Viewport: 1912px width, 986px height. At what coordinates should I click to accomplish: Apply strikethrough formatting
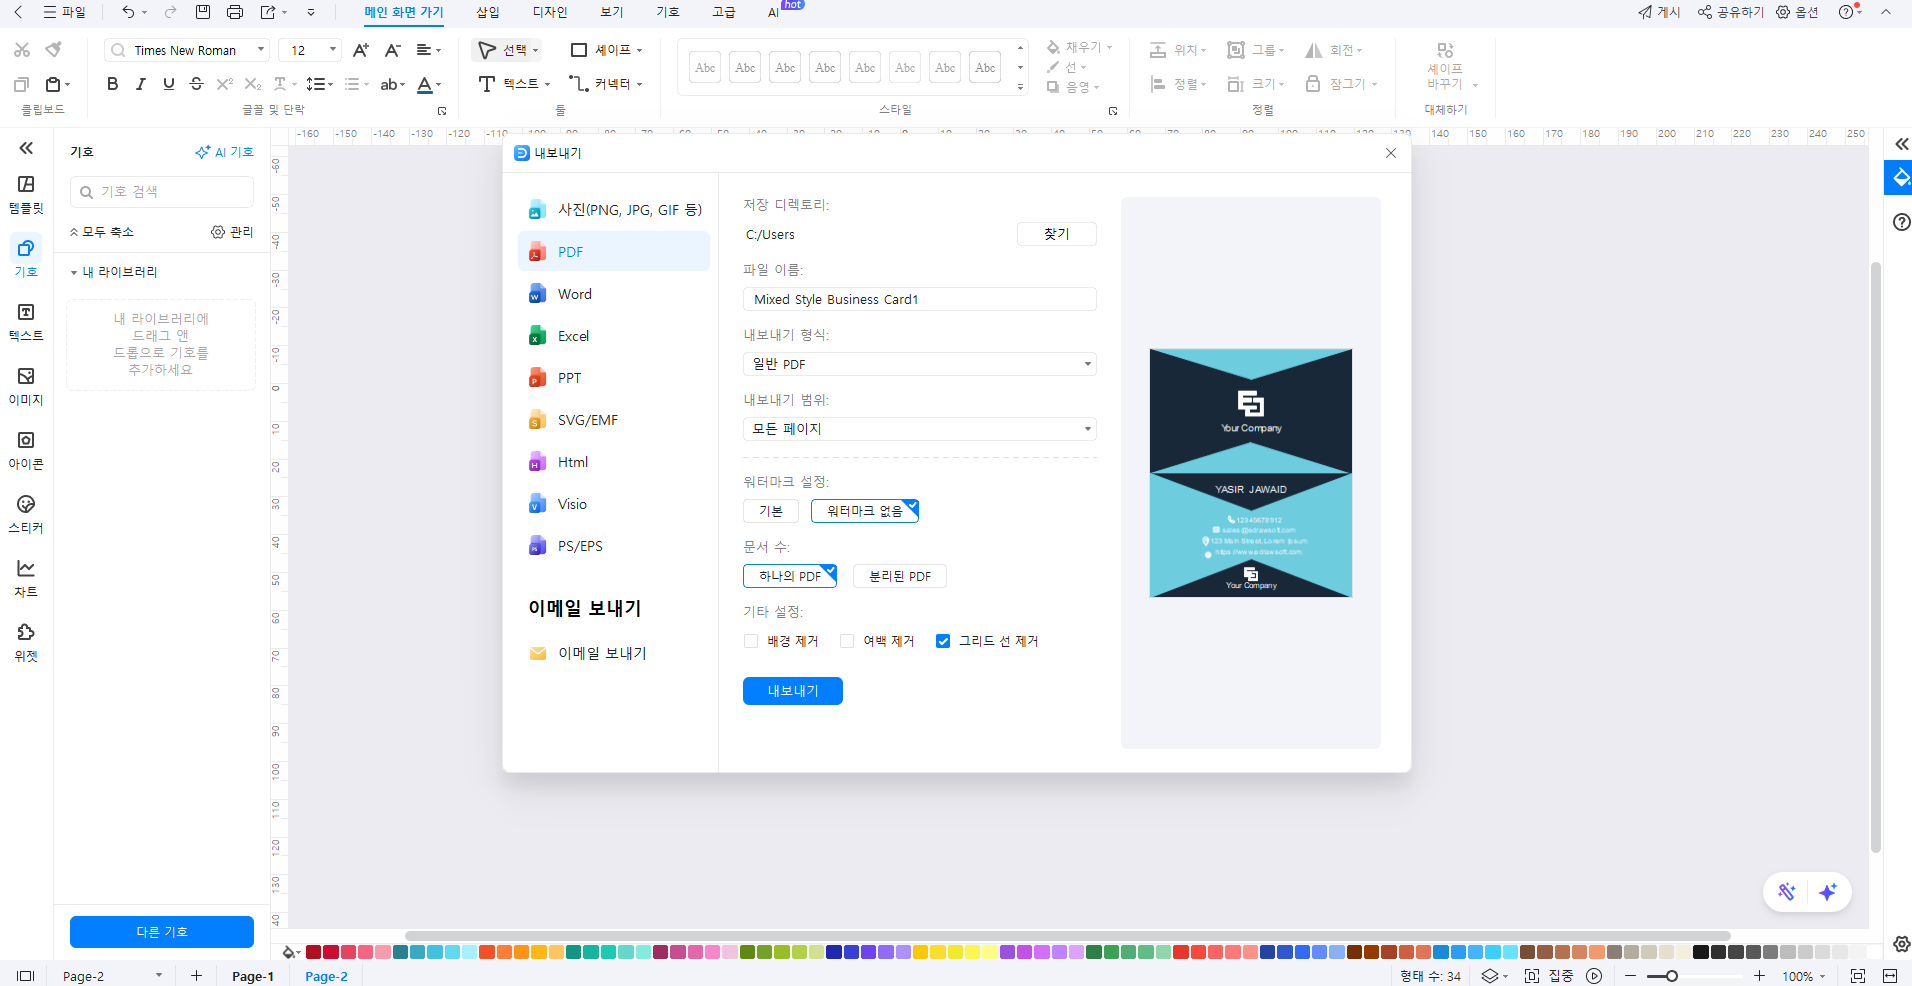tap(196, 84)
